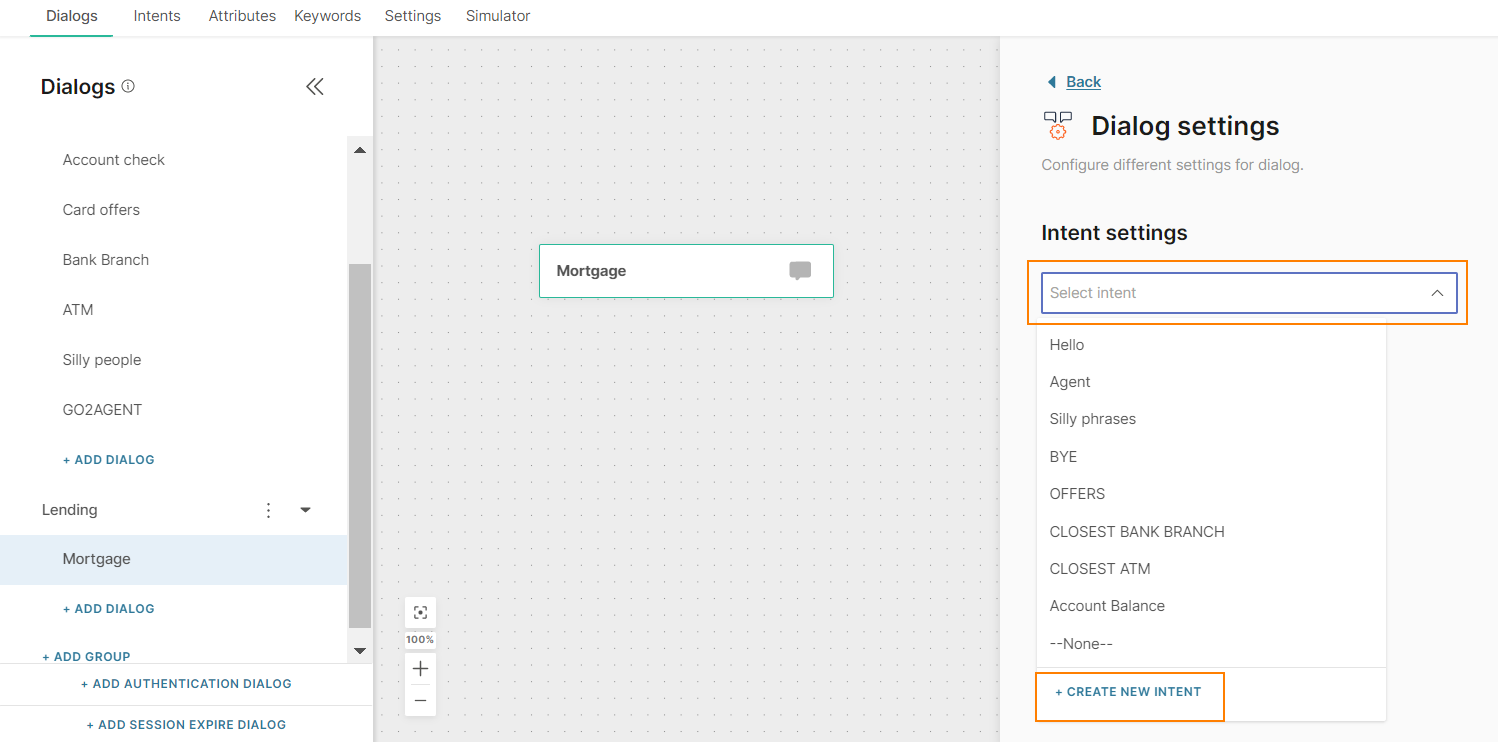The width and height of the screenshot is (1498, 742).
Task: Go back using the Back link
Action: 1083,82
